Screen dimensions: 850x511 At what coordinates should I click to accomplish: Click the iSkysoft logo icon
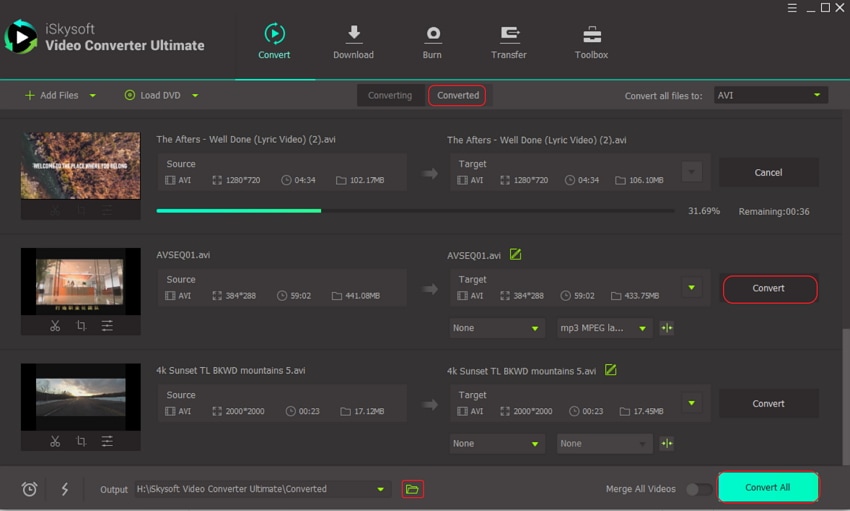(21, 37)
